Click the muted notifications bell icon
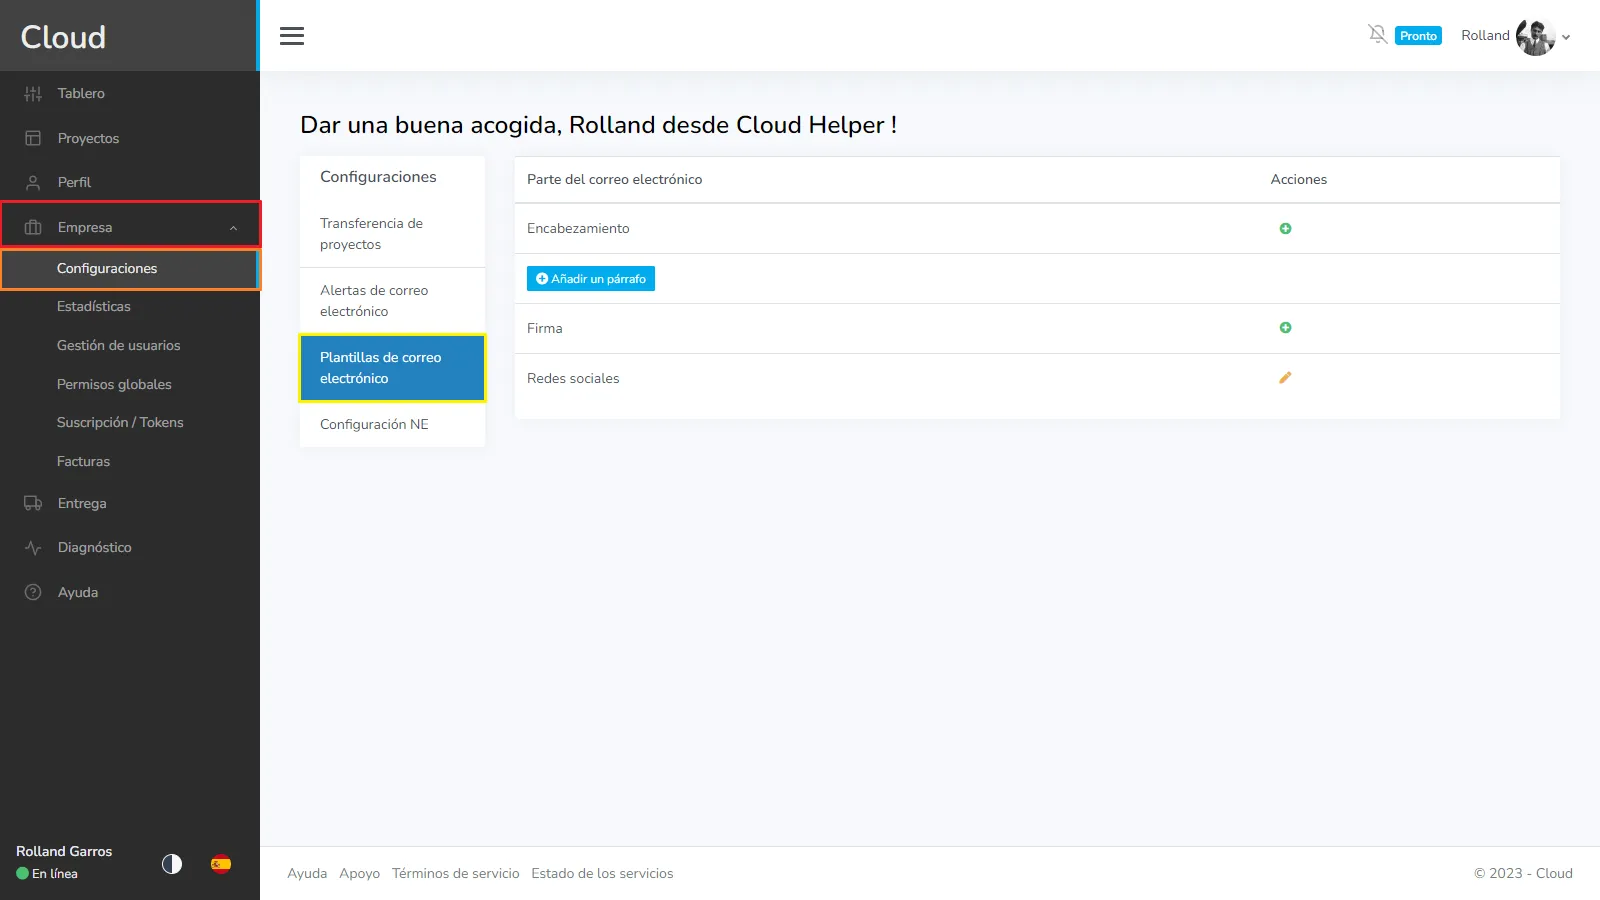Image resolution: width=1600 pixels, height=900 pixels. pyautogui.click(x=1377, y=35)
